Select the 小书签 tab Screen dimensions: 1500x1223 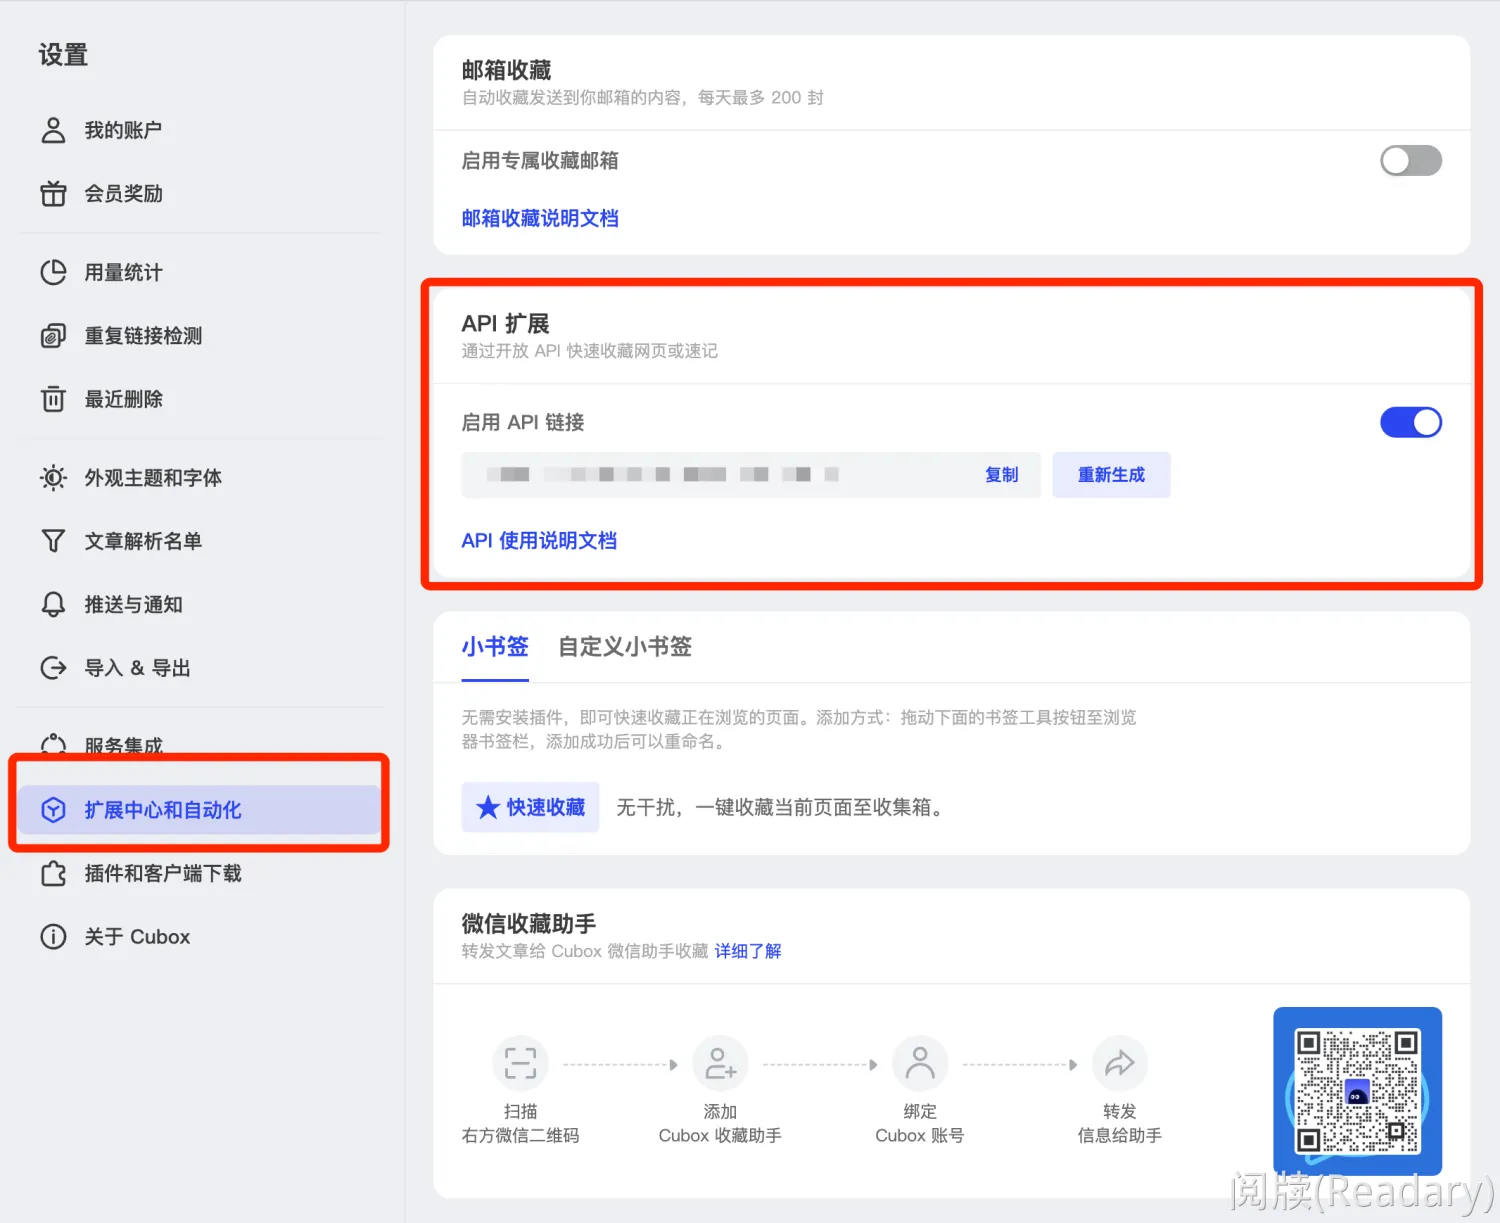(494, 647)
